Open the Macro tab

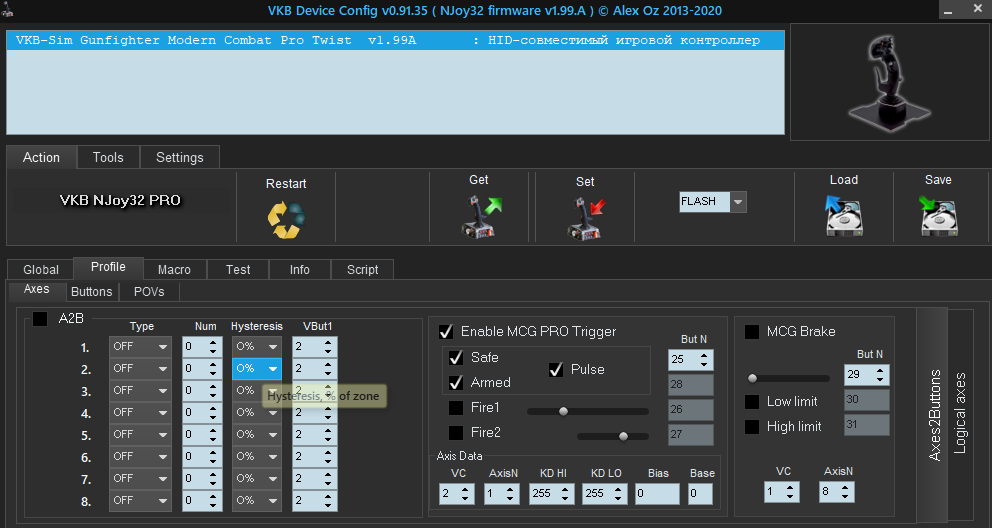point(174,269)
